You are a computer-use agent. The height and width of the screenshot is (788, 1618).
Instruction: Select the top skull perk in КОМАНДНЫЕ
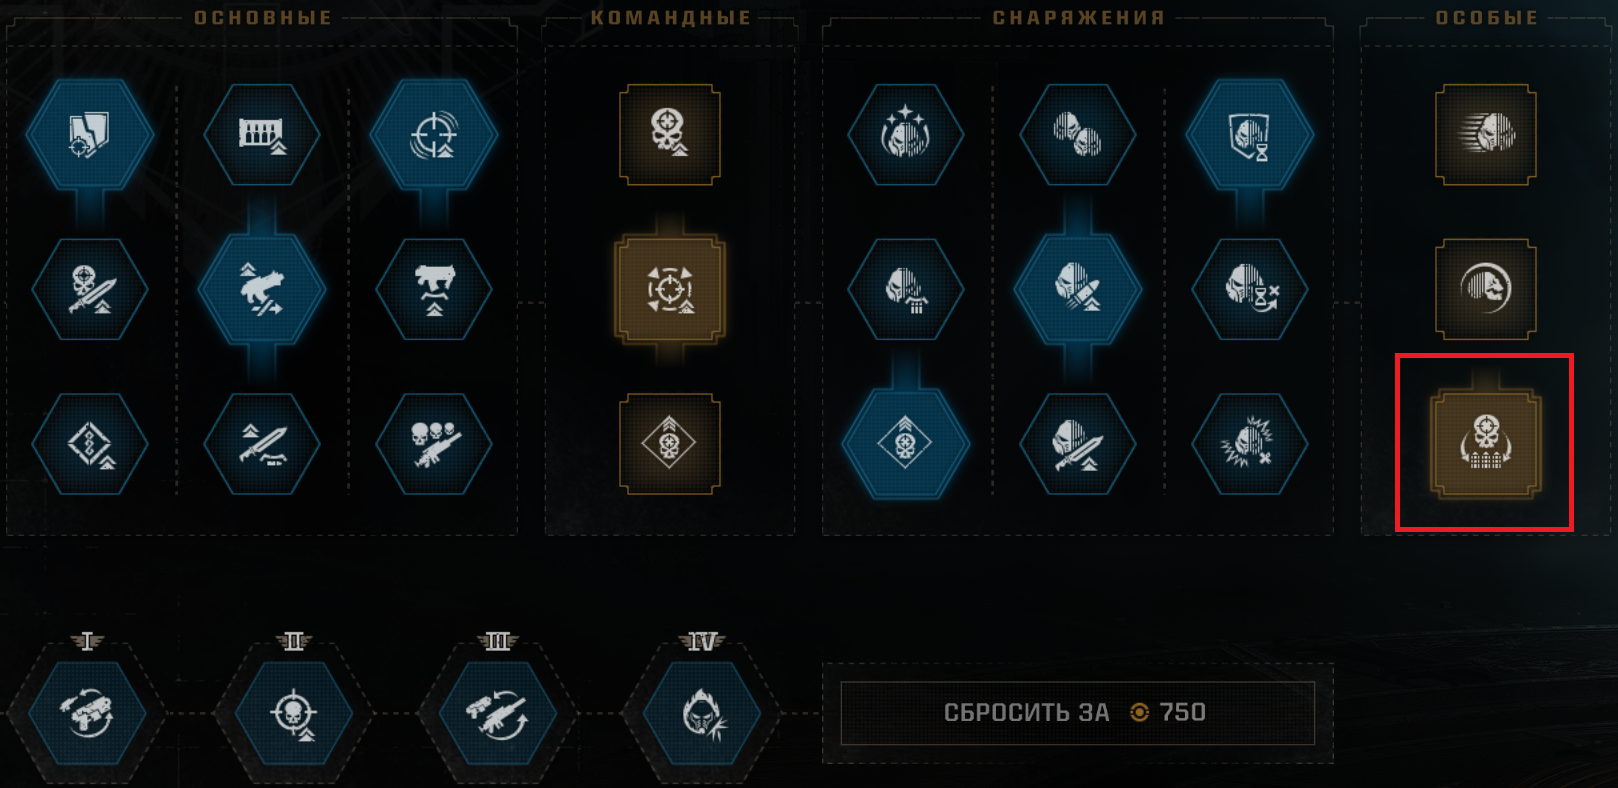click(x=670, y=135)
